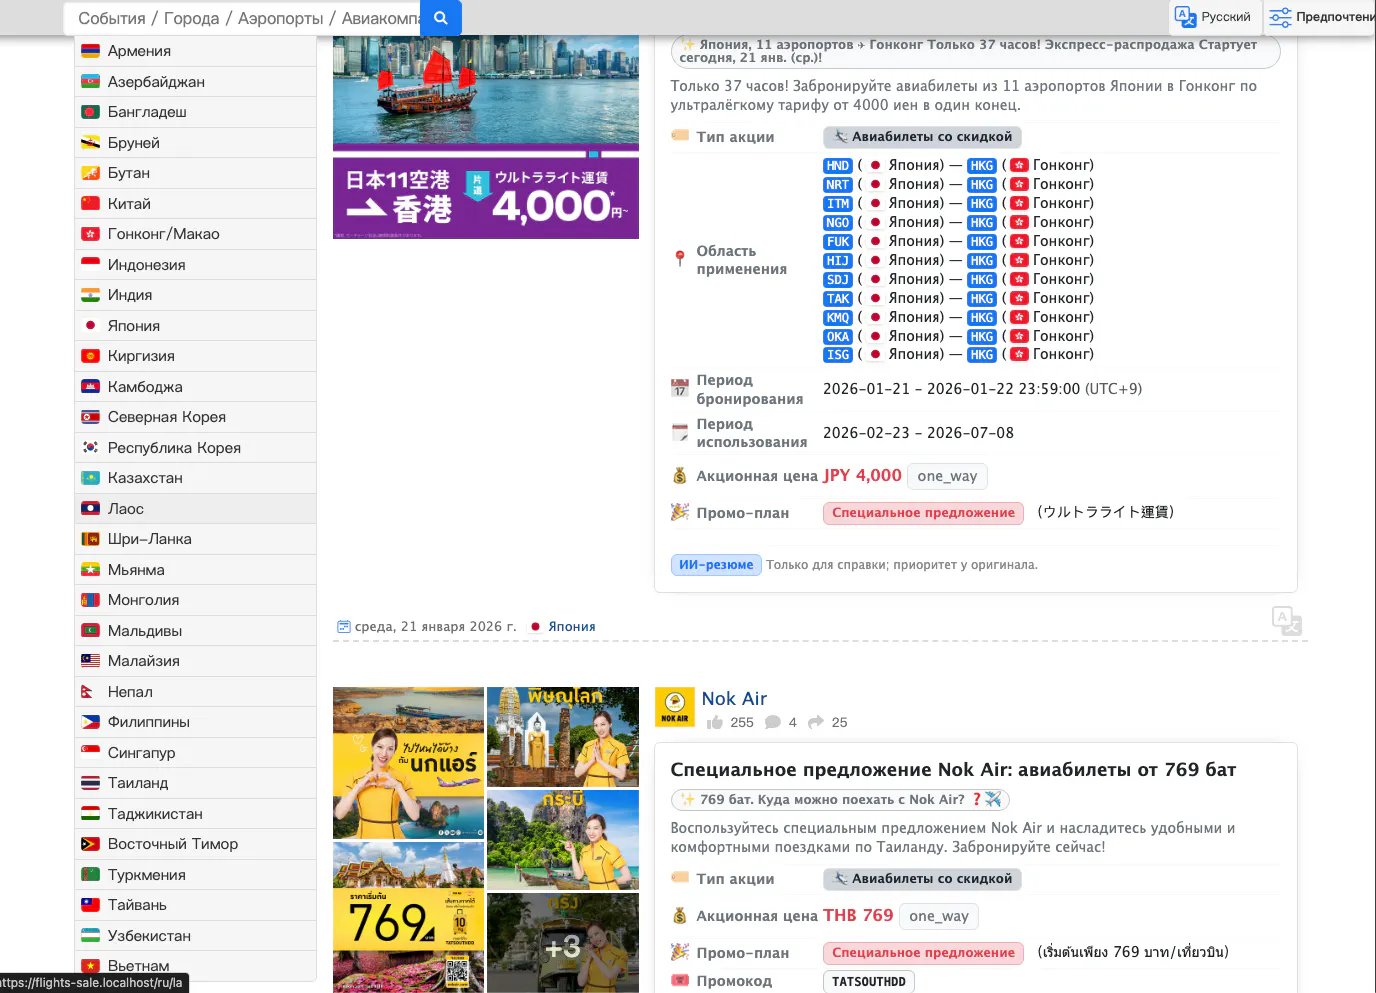Click the Республика Корея flag icon
The image size is (1376, 993).
(x=90, y=448)
